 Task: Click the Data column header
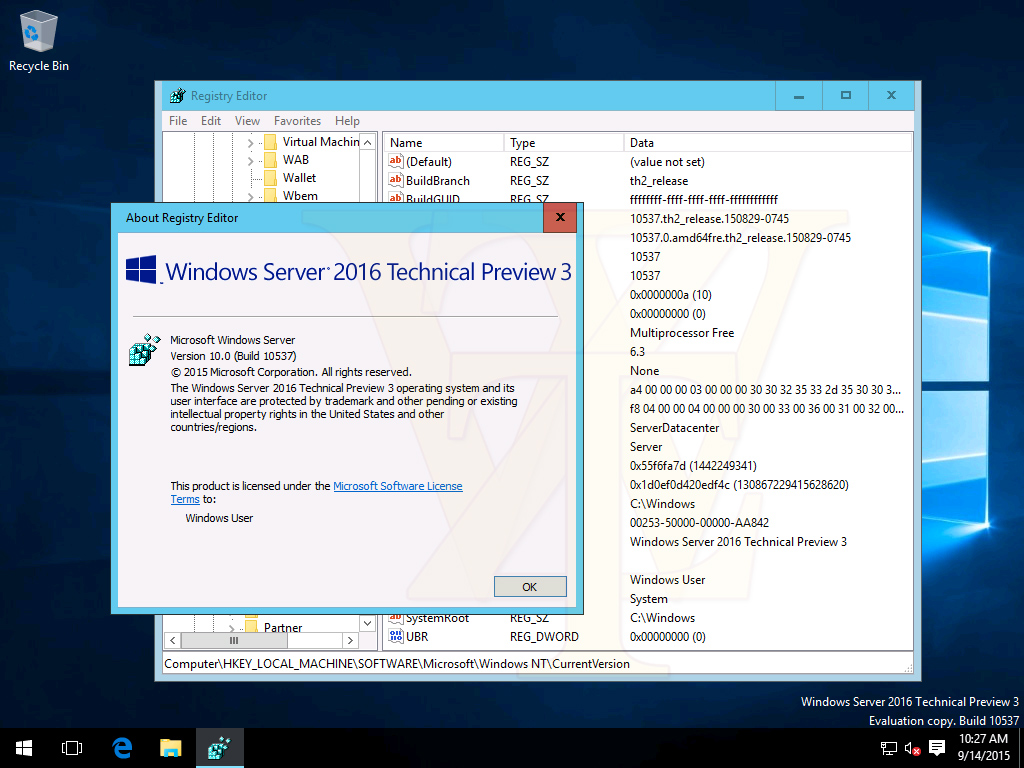pyautogui.click(x=642, y=143)
